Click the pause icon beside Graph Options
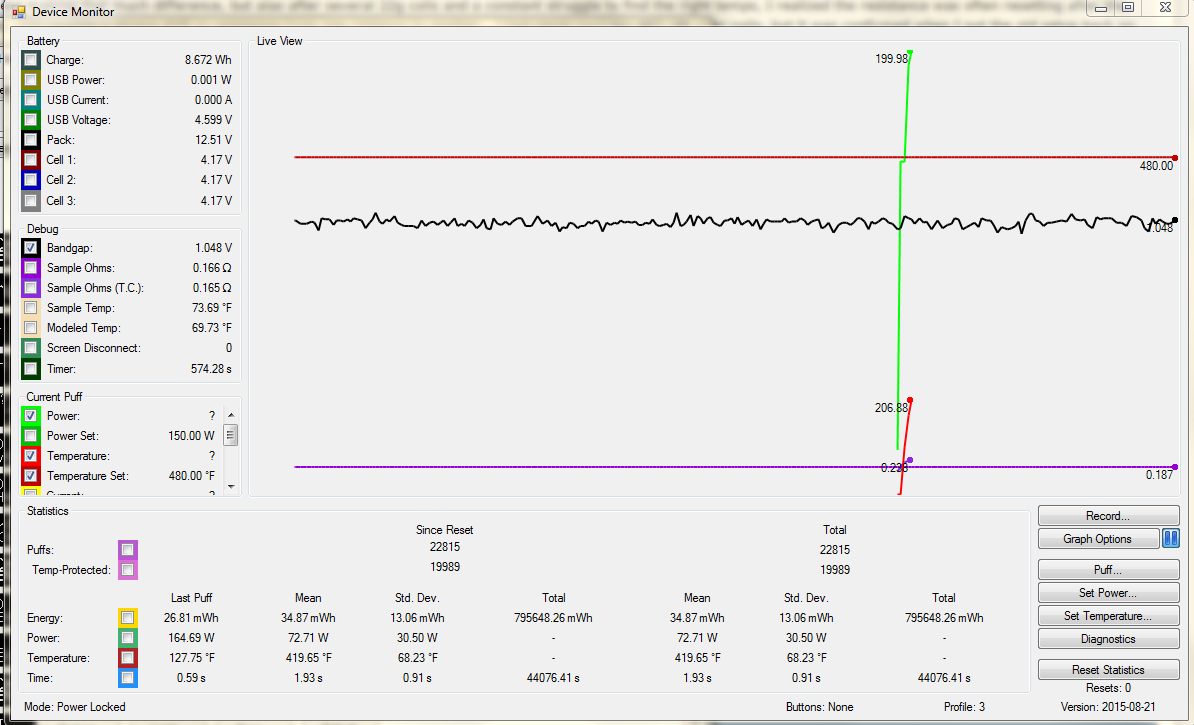The width and height of the screenshot is (1194, 725). tap(1170, 539)
